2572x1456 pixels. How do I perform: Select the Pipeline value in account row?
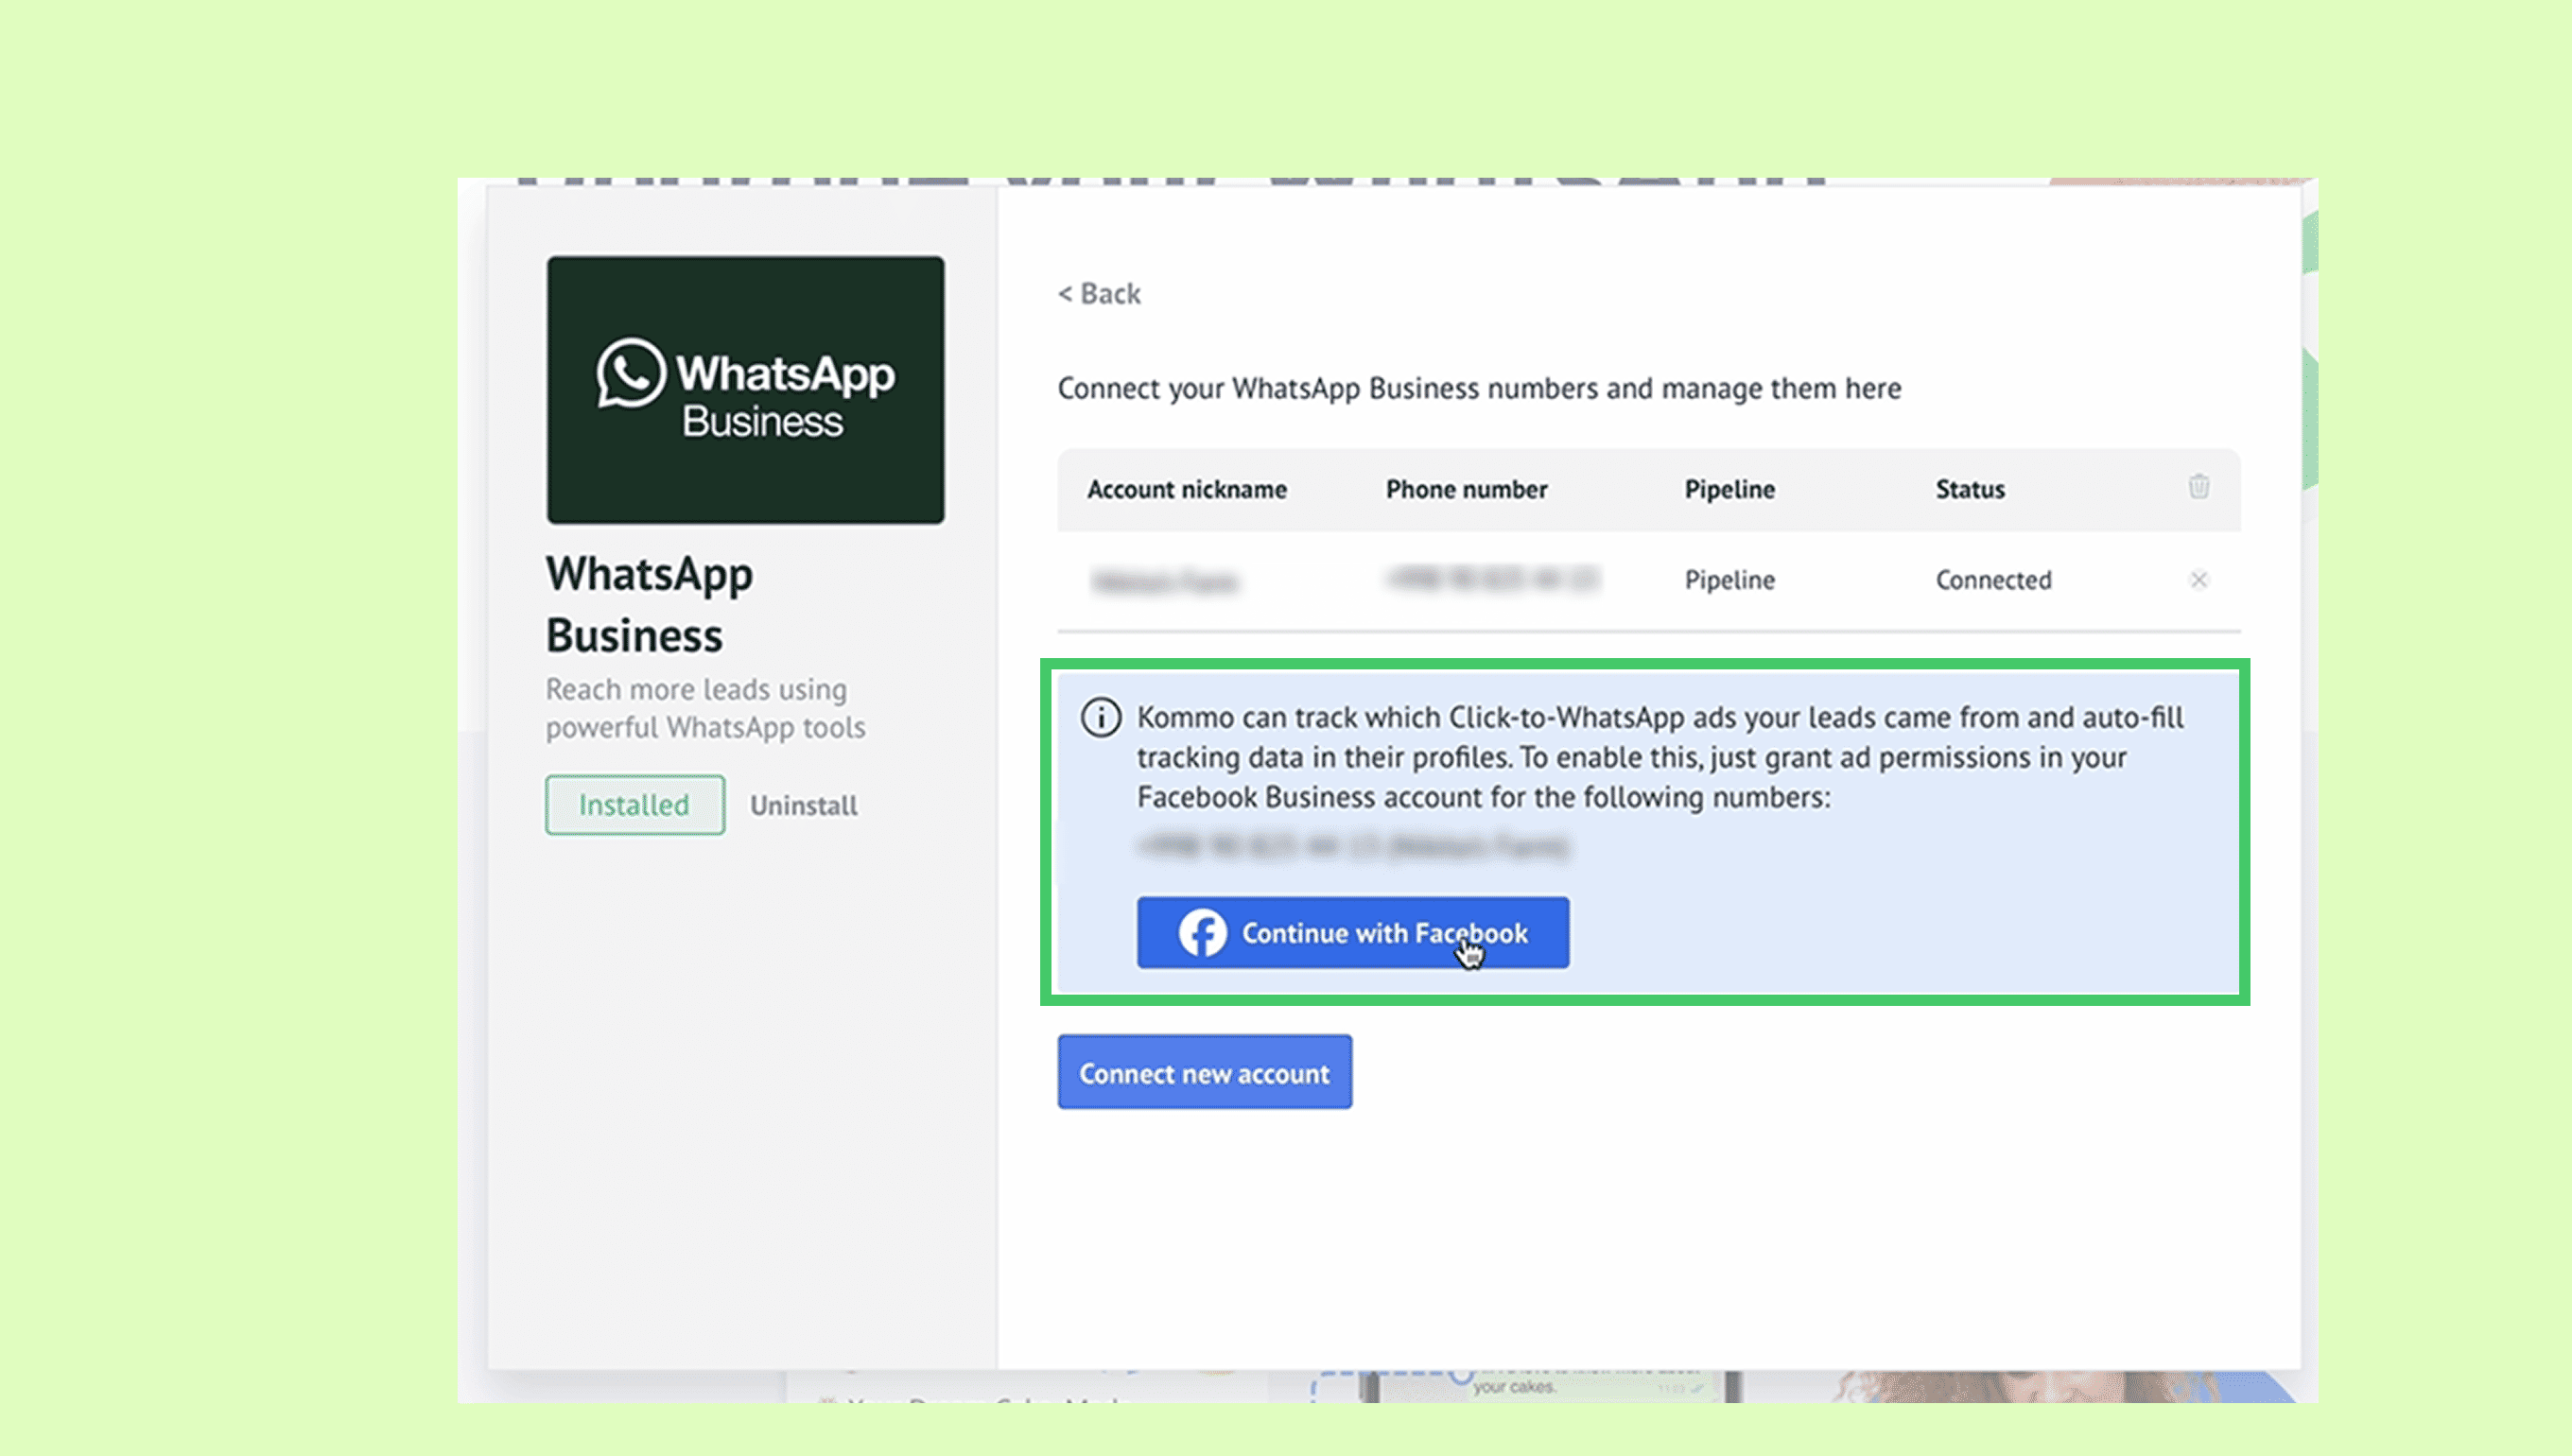[1729, 580]
